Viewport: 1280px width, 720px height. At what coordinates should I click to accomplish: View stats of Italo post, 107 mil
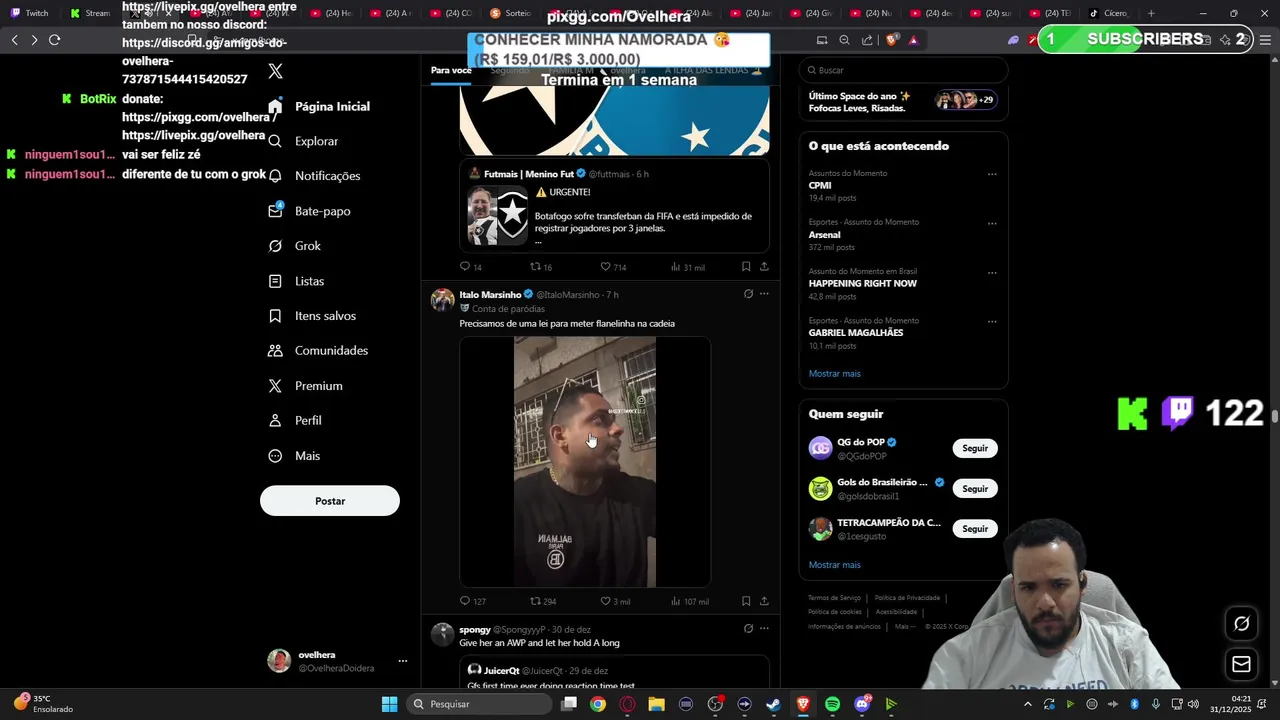[x=689, y=601]
